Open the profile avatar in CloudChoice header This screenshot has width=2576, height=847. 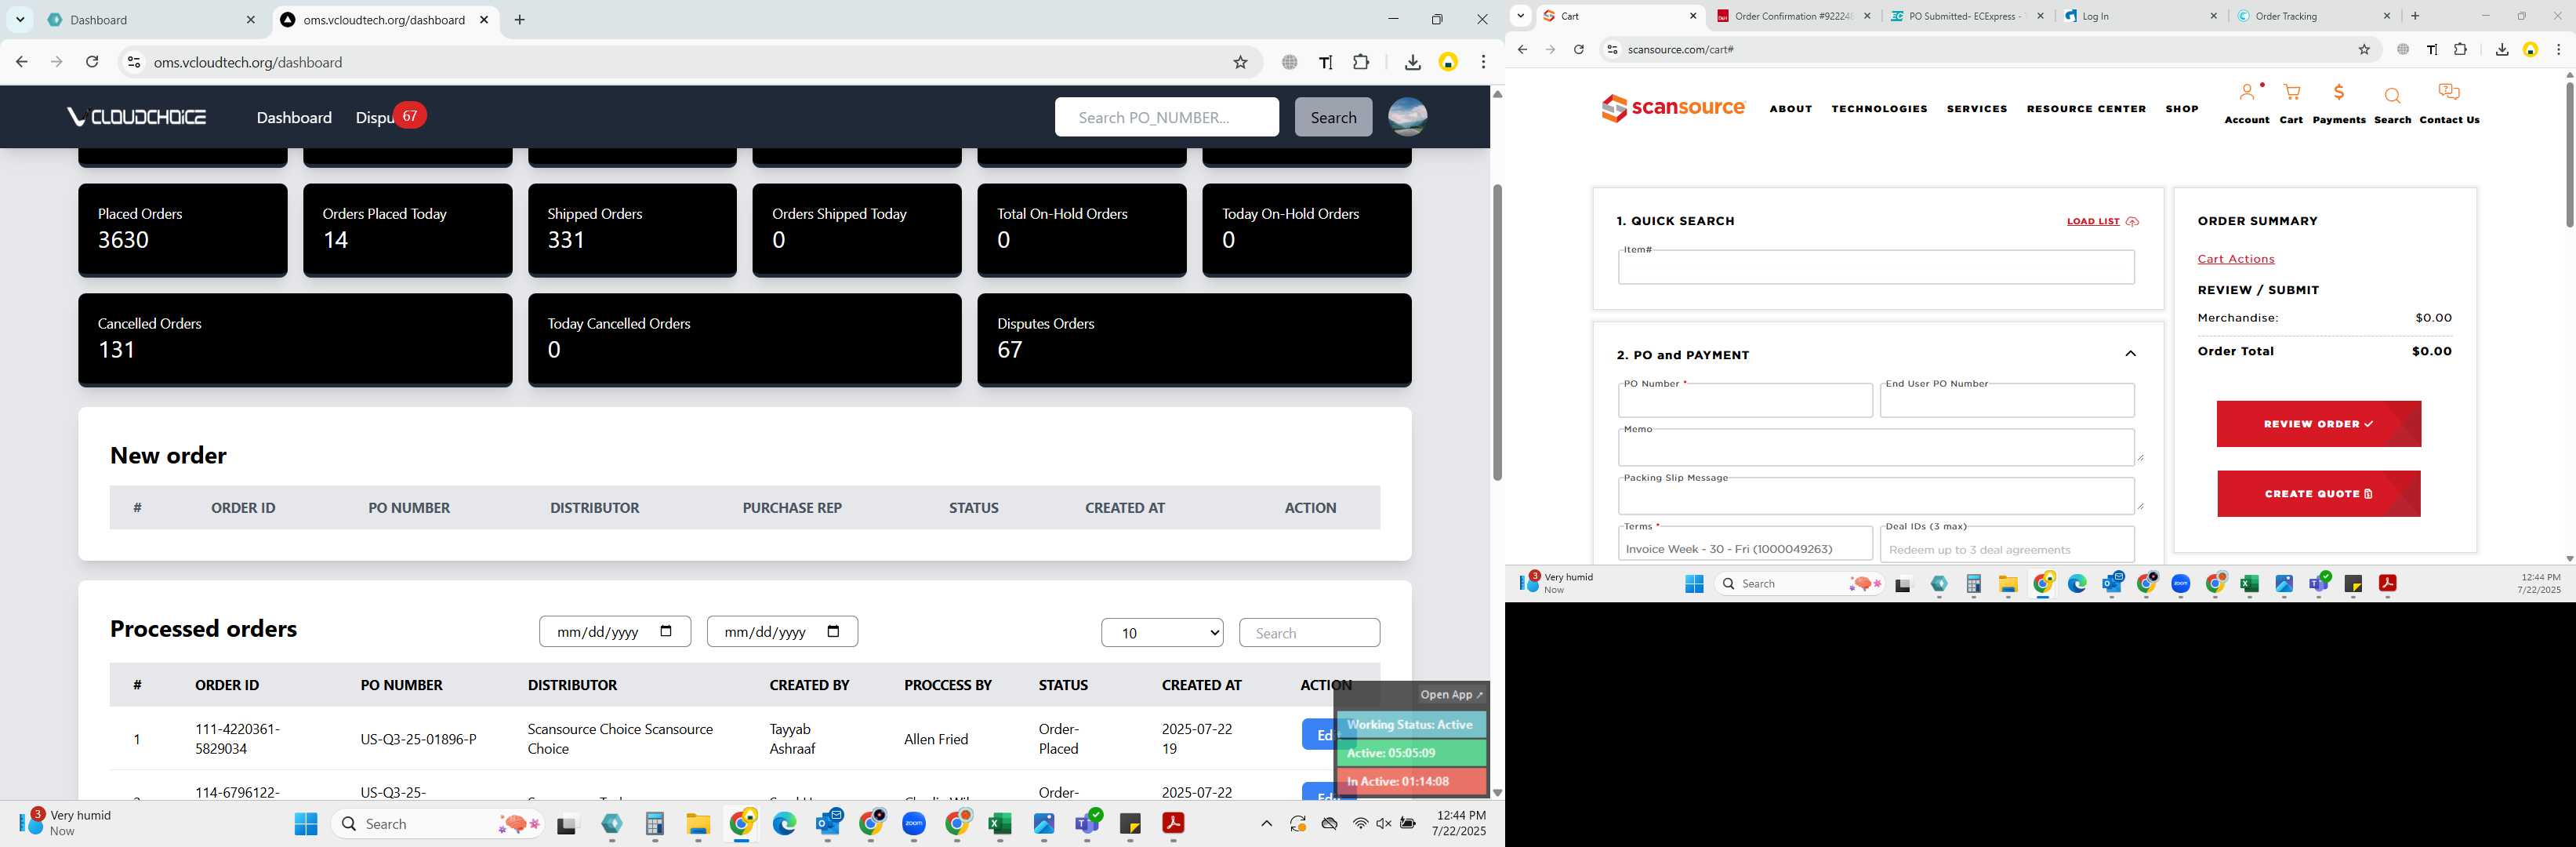pos(1407,117)
